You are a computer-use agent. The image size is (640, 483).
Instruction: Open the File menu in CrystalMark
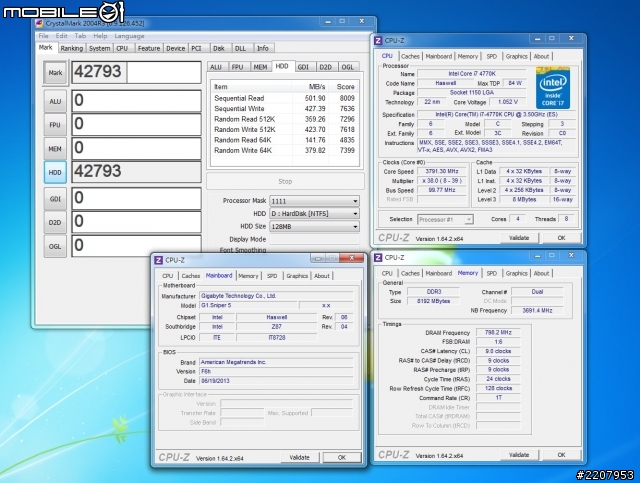43,36
